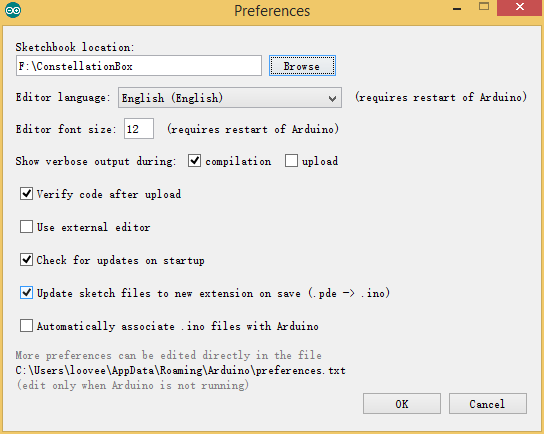This screenshot has width=544, height=434.
Task: Click 'Show verbose output during:' label
Action: click(x=96, y=161)
